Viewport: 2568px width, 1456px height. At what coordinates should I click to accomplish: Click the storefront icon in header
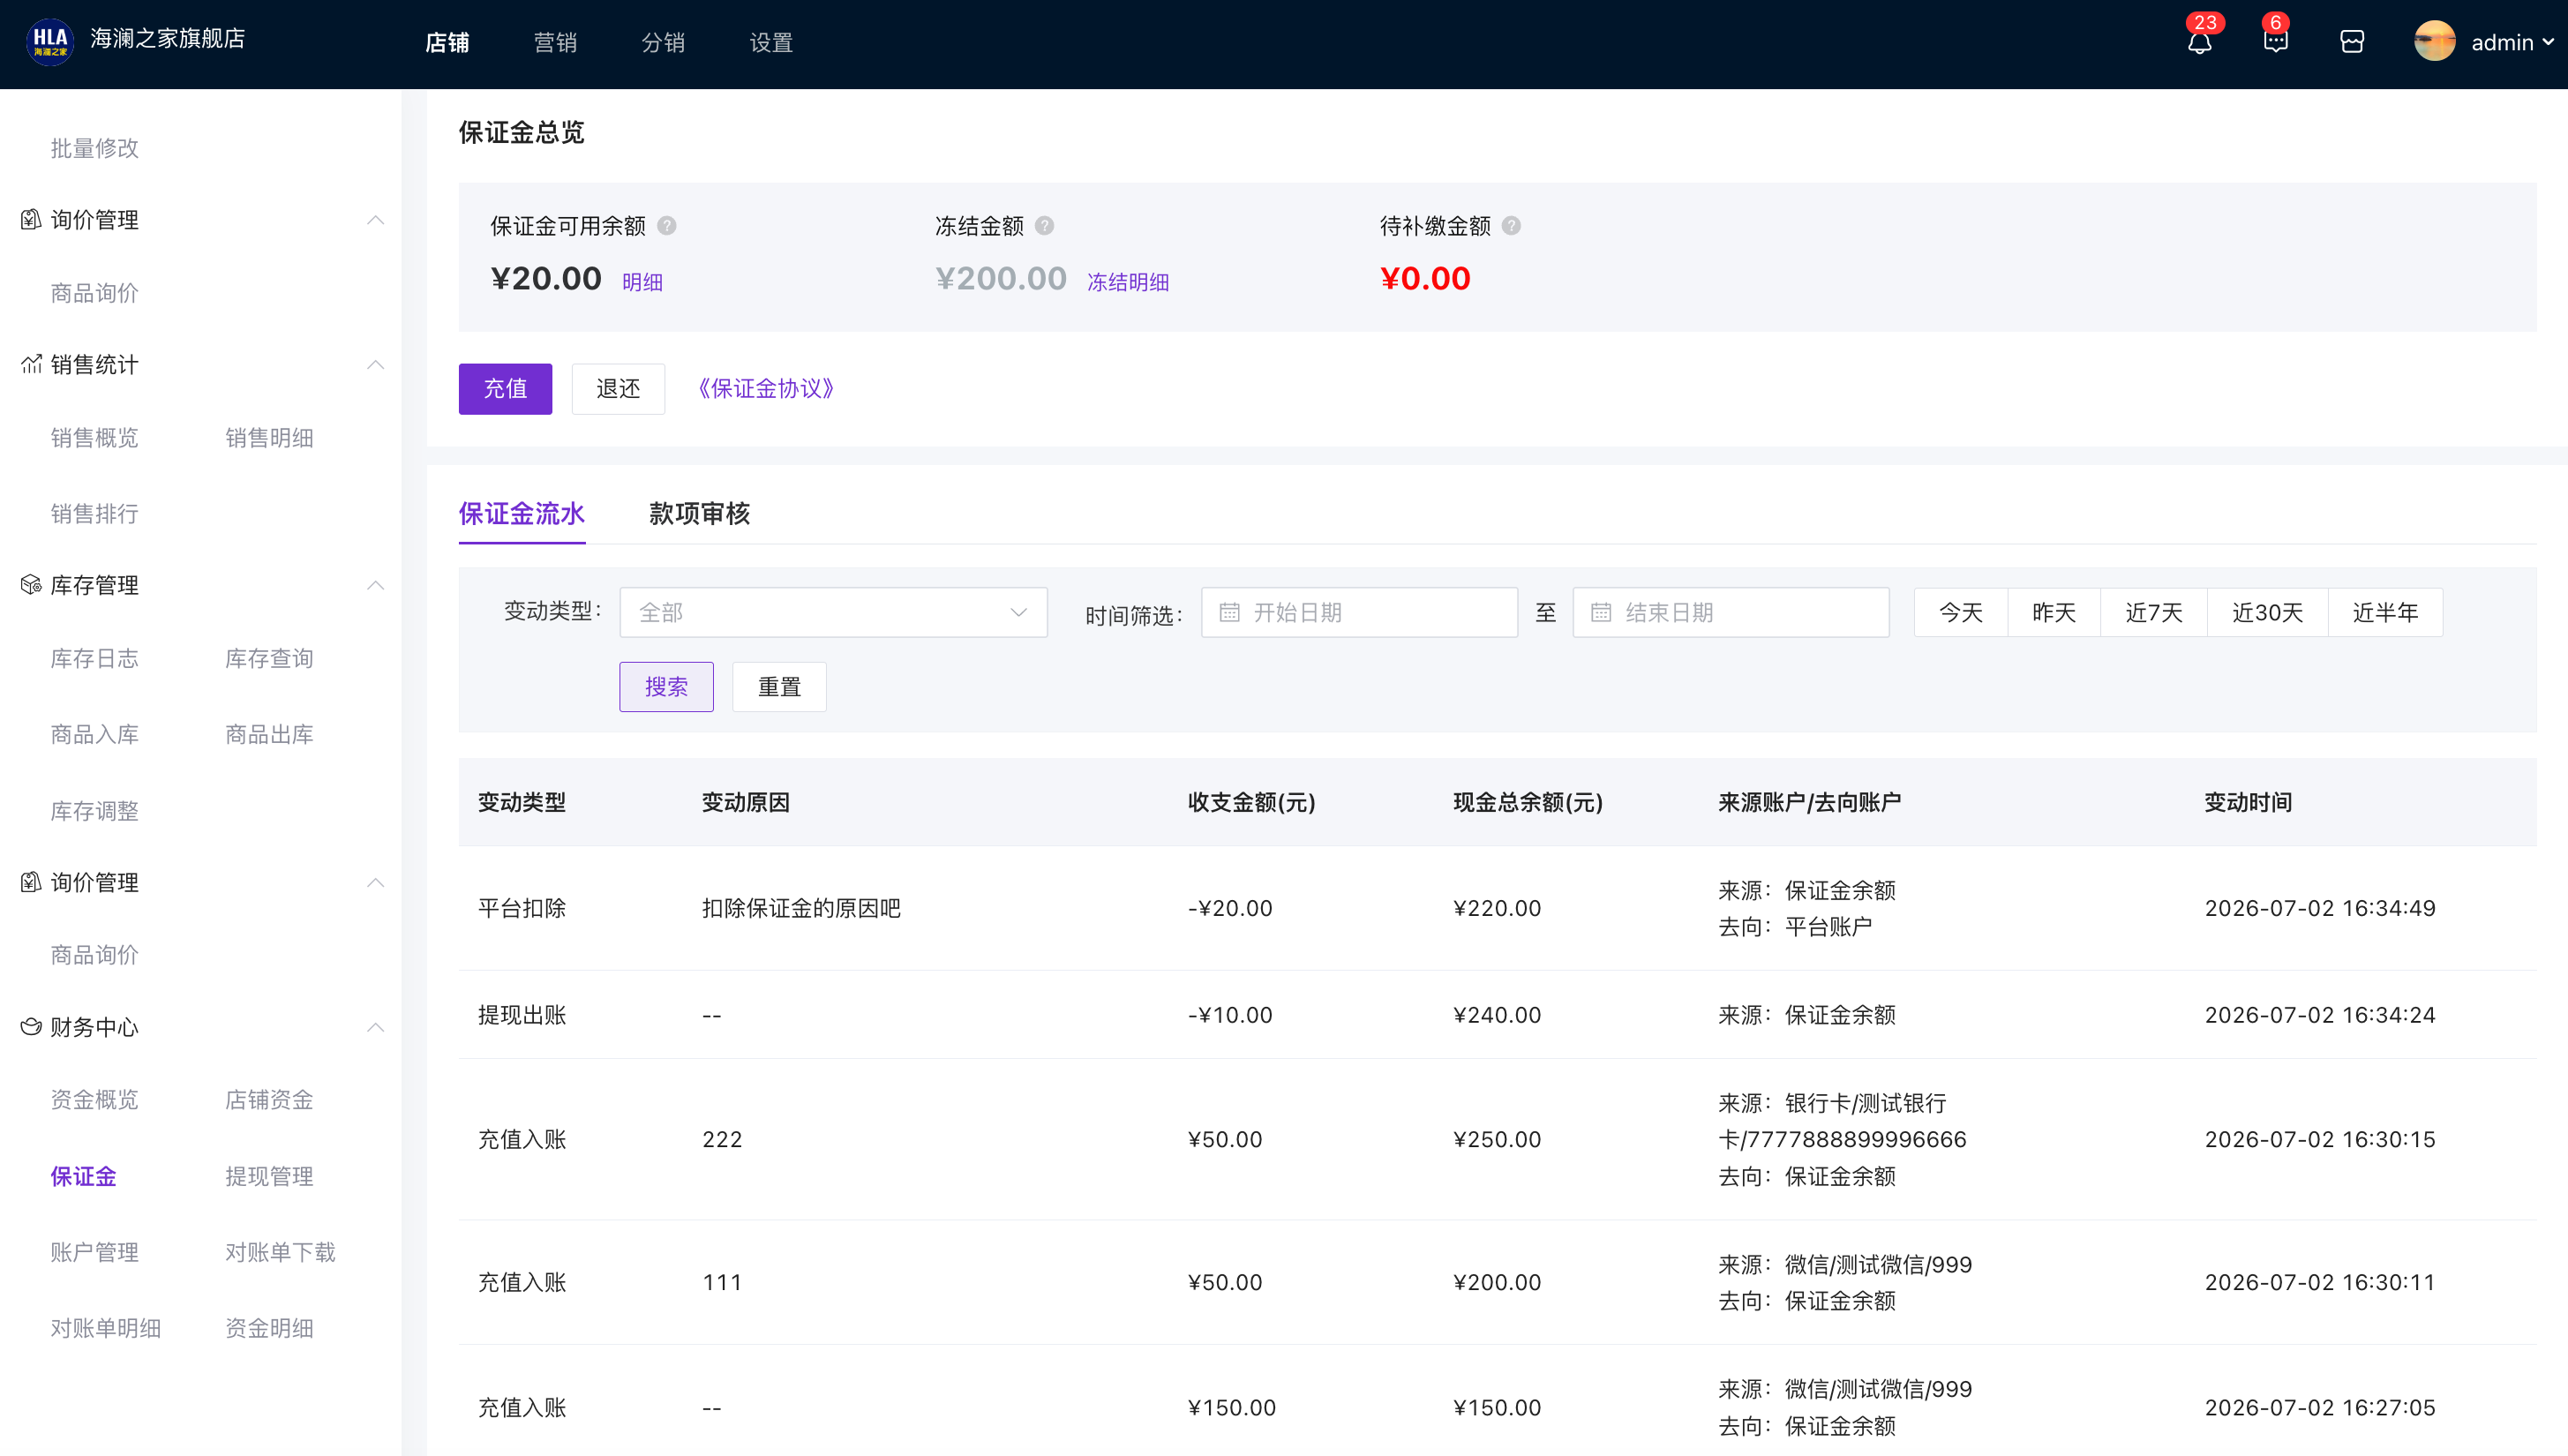point(2352,42)
